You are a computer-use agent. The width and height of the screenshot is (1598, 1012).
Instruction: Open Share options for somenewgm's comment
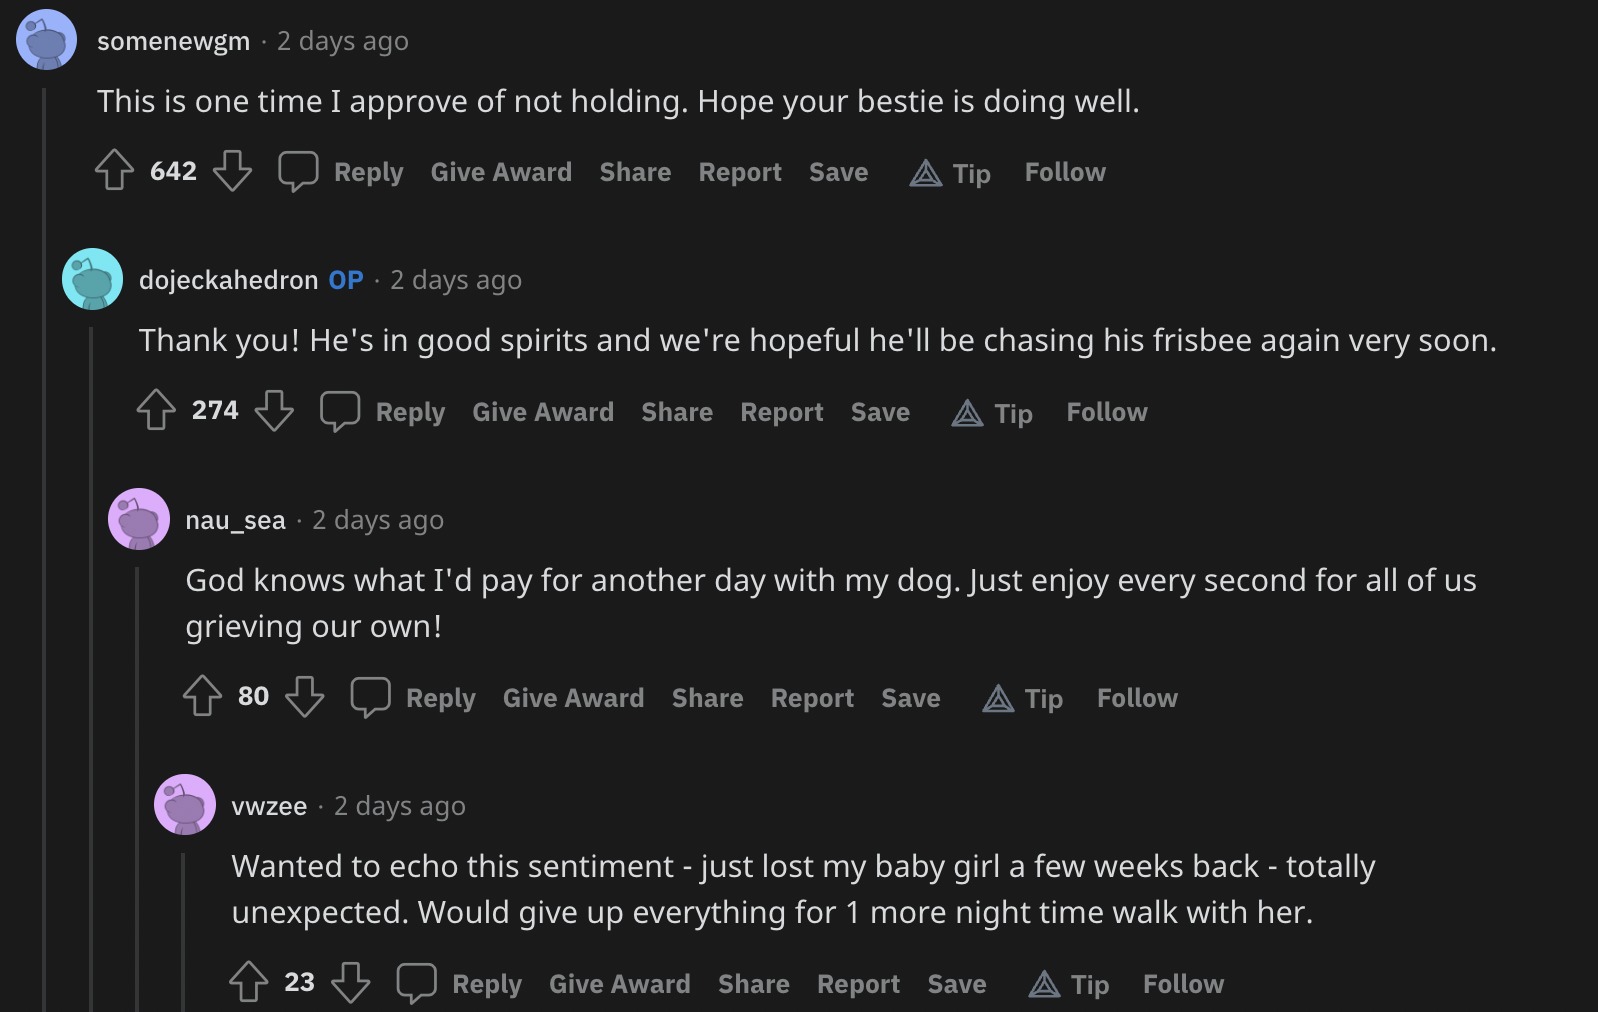coord(635,172)
